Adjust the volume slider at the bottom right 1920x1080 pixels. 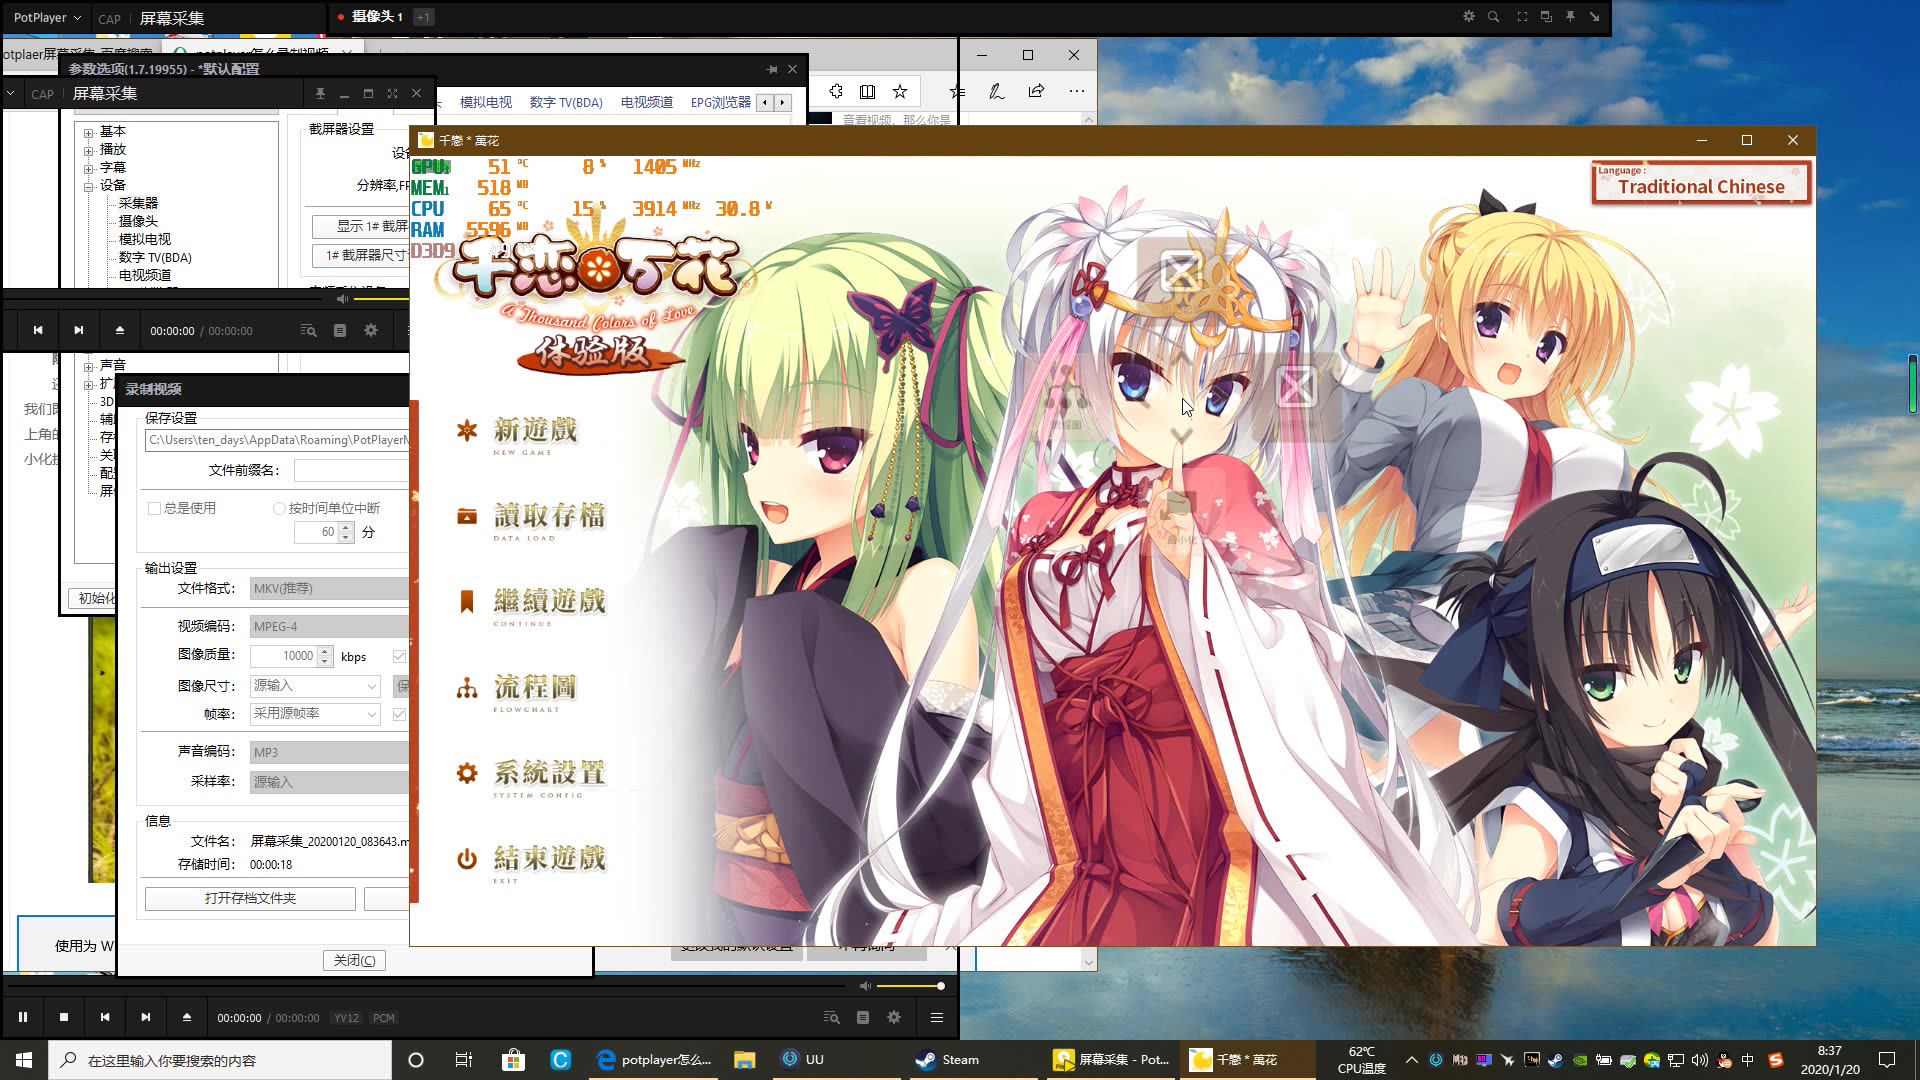[x=910, y=986]
